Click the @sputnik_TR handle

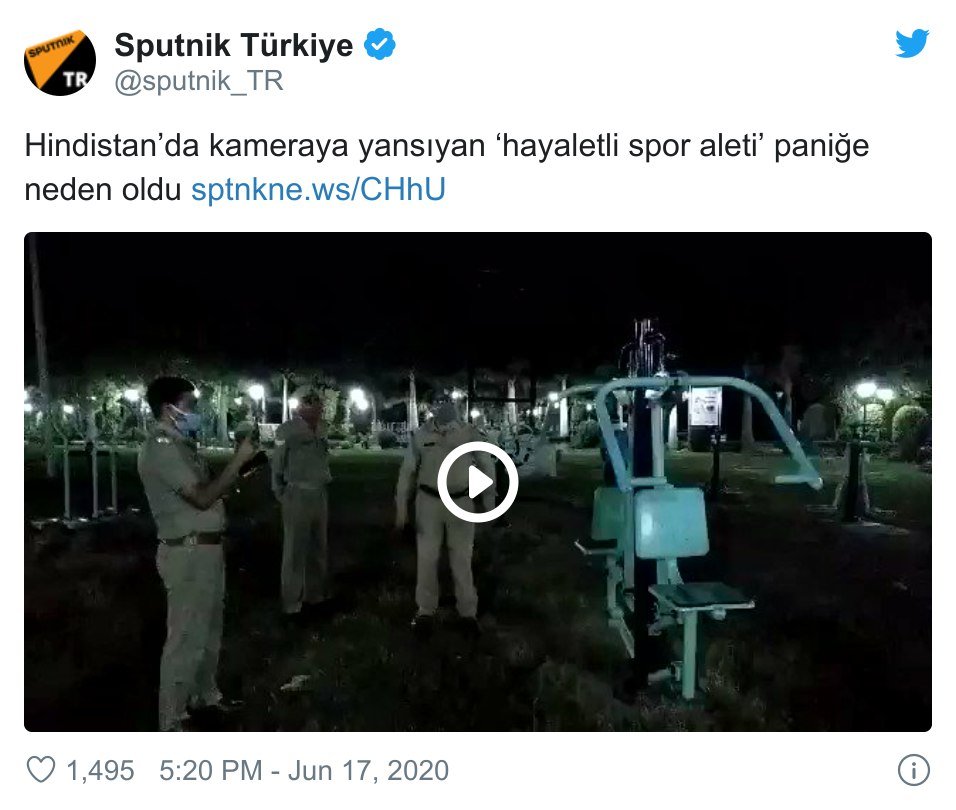point(199,81)
